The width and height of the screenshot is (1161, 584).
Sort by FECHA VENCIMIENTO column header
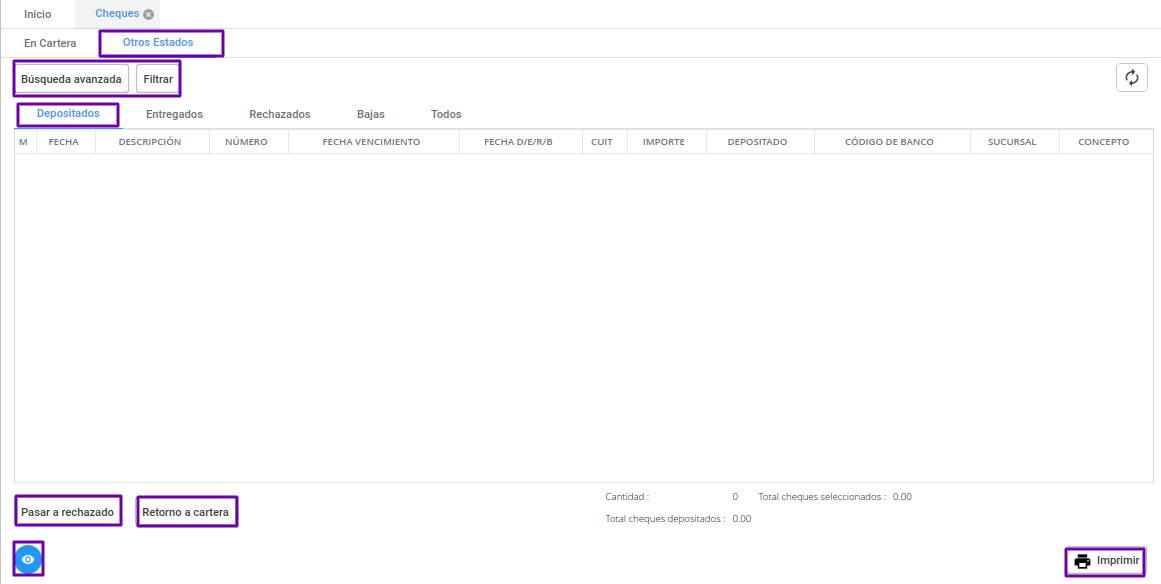(372, 141)
